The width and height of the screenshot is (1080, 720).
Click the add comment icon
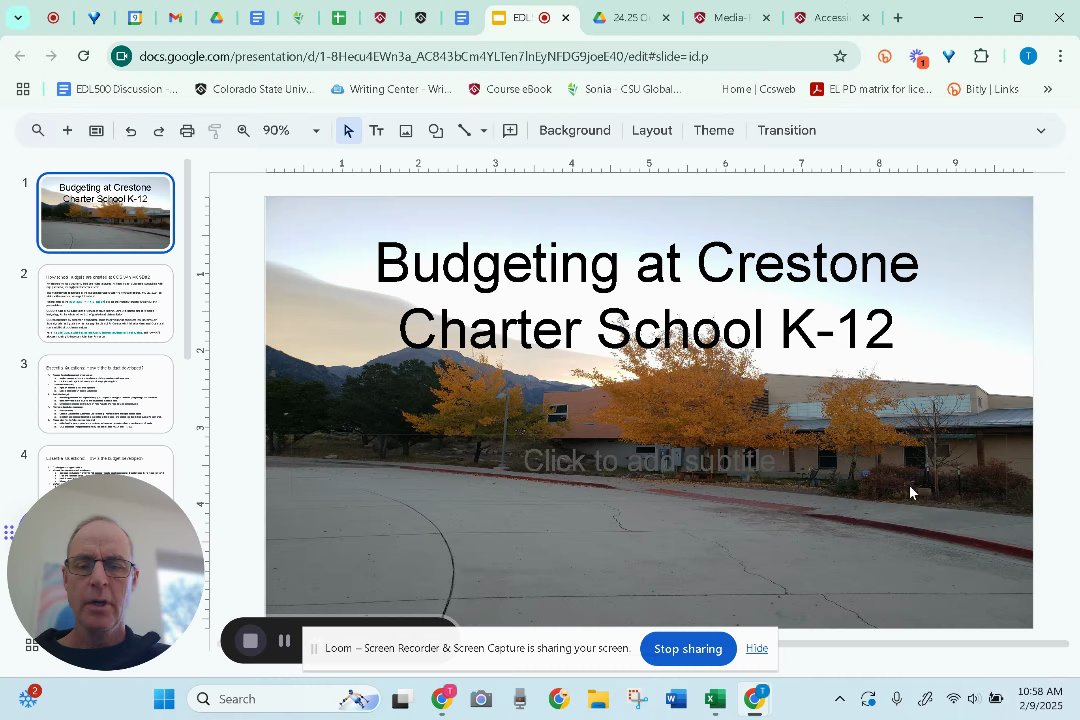tap(510, 131)
